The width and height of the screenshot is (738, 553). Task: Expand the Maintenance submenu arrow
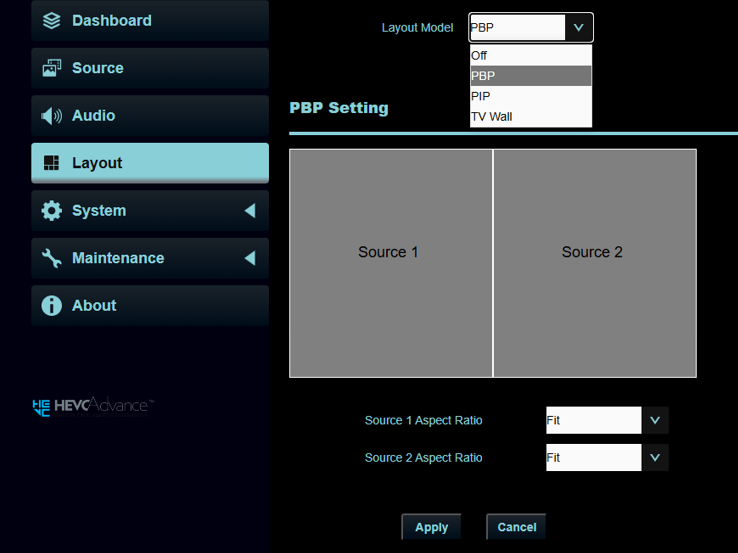point(249,258)
